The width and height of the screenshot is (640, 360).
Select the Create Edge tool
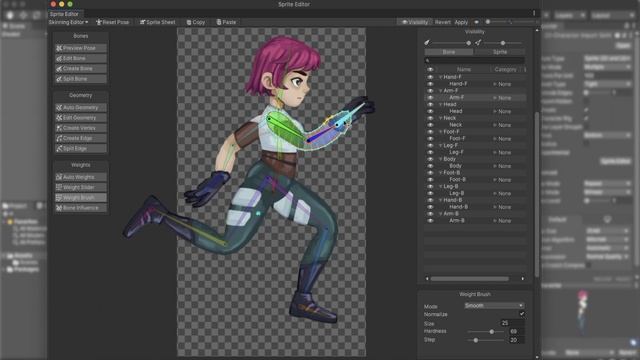click(80, 138)
